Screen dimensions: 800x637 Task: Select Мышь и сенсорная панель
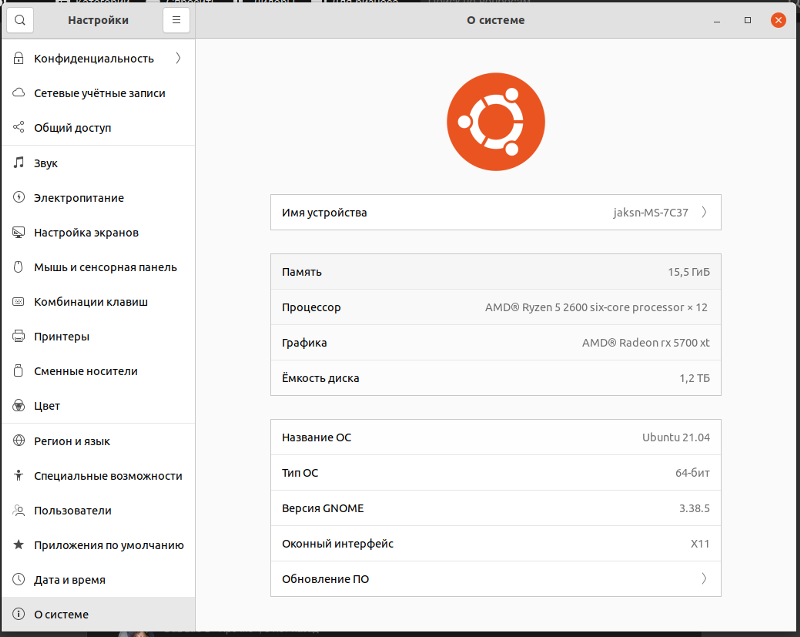pyautogui.click(x=98, y=267)
